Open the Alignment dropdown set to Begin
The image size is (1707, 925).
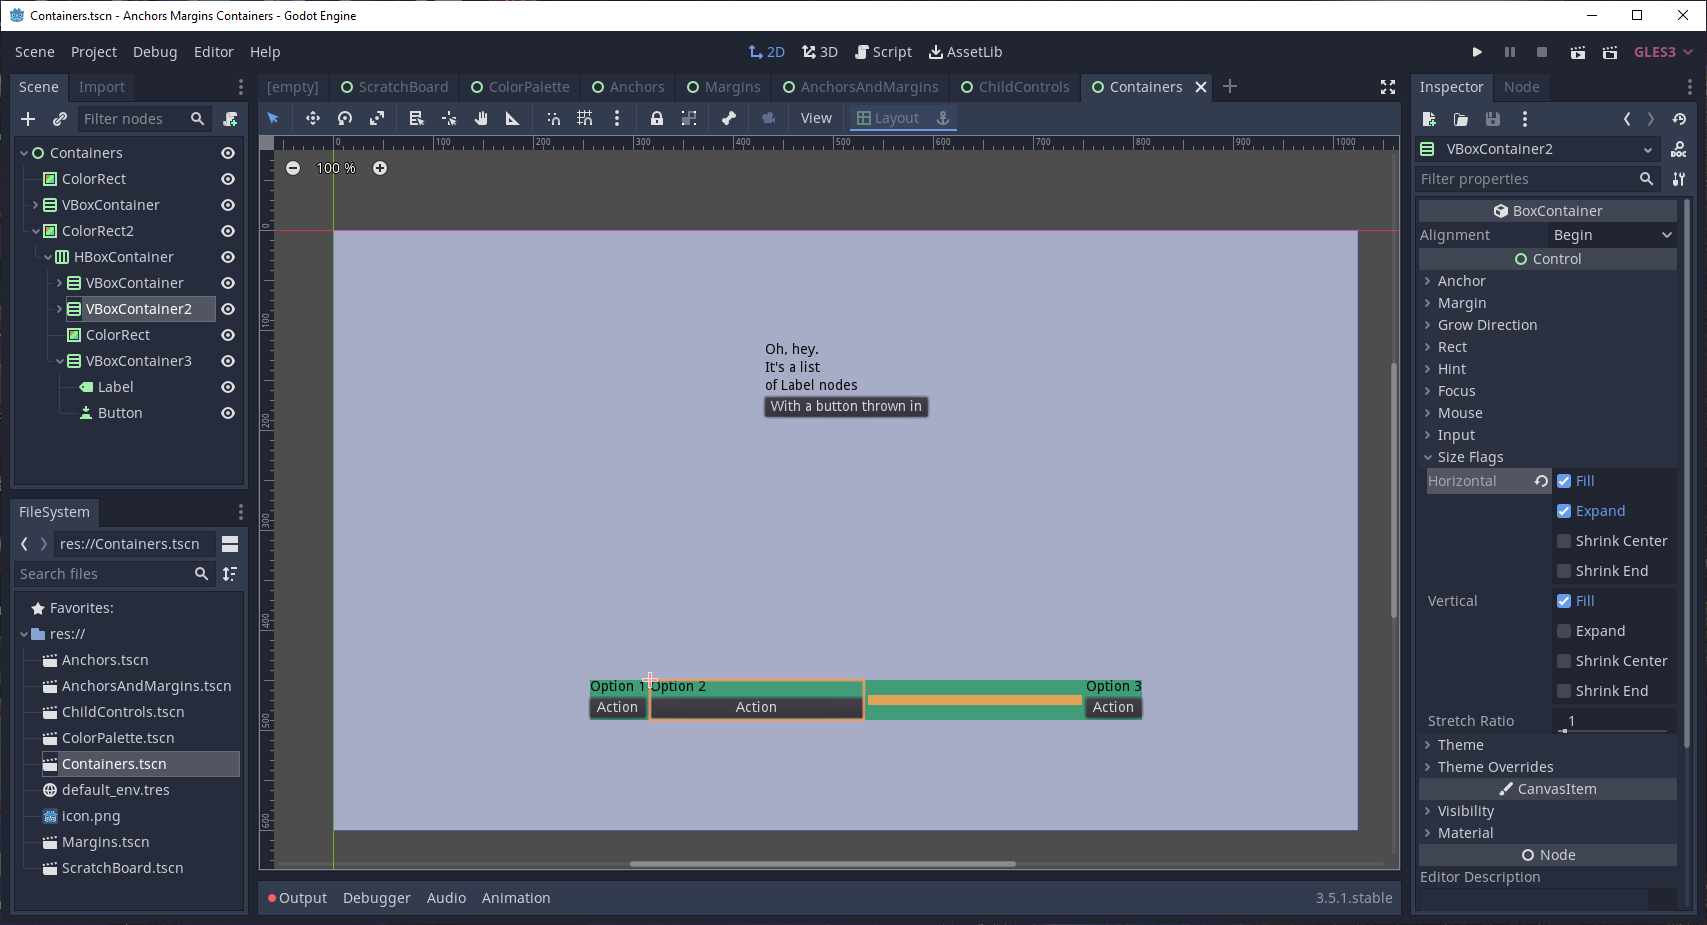pos(1610,235)
